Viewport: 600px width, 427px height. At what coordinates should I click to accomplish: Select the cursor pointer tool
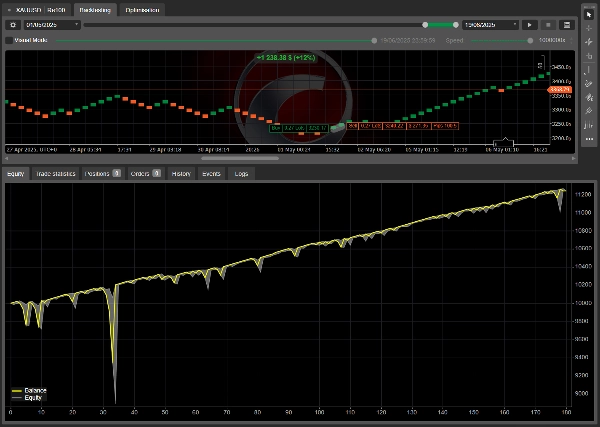589,14
